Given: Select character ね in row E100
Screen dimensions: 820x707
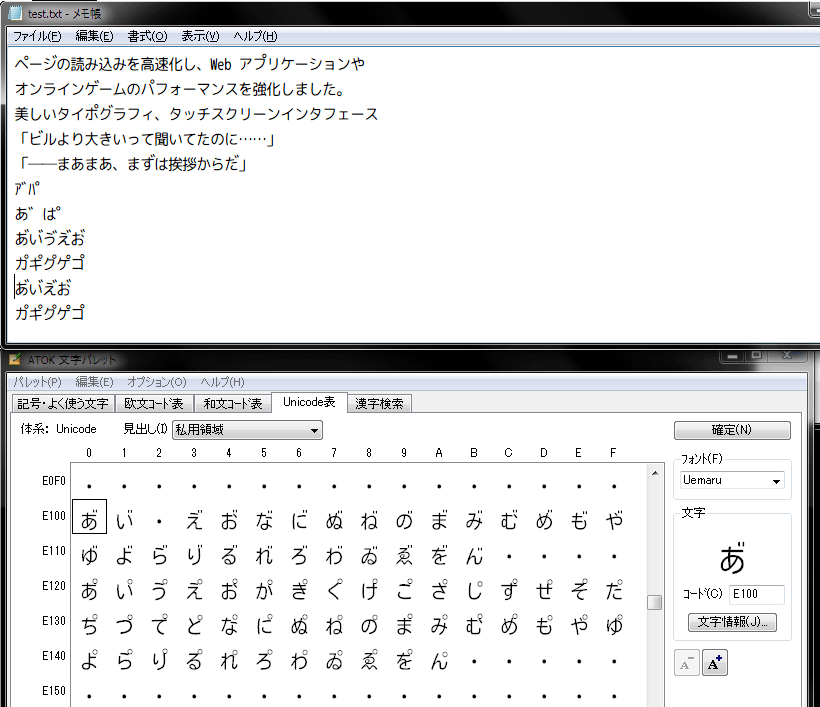Looking at the screenshot, I should [x=369, y=520].
